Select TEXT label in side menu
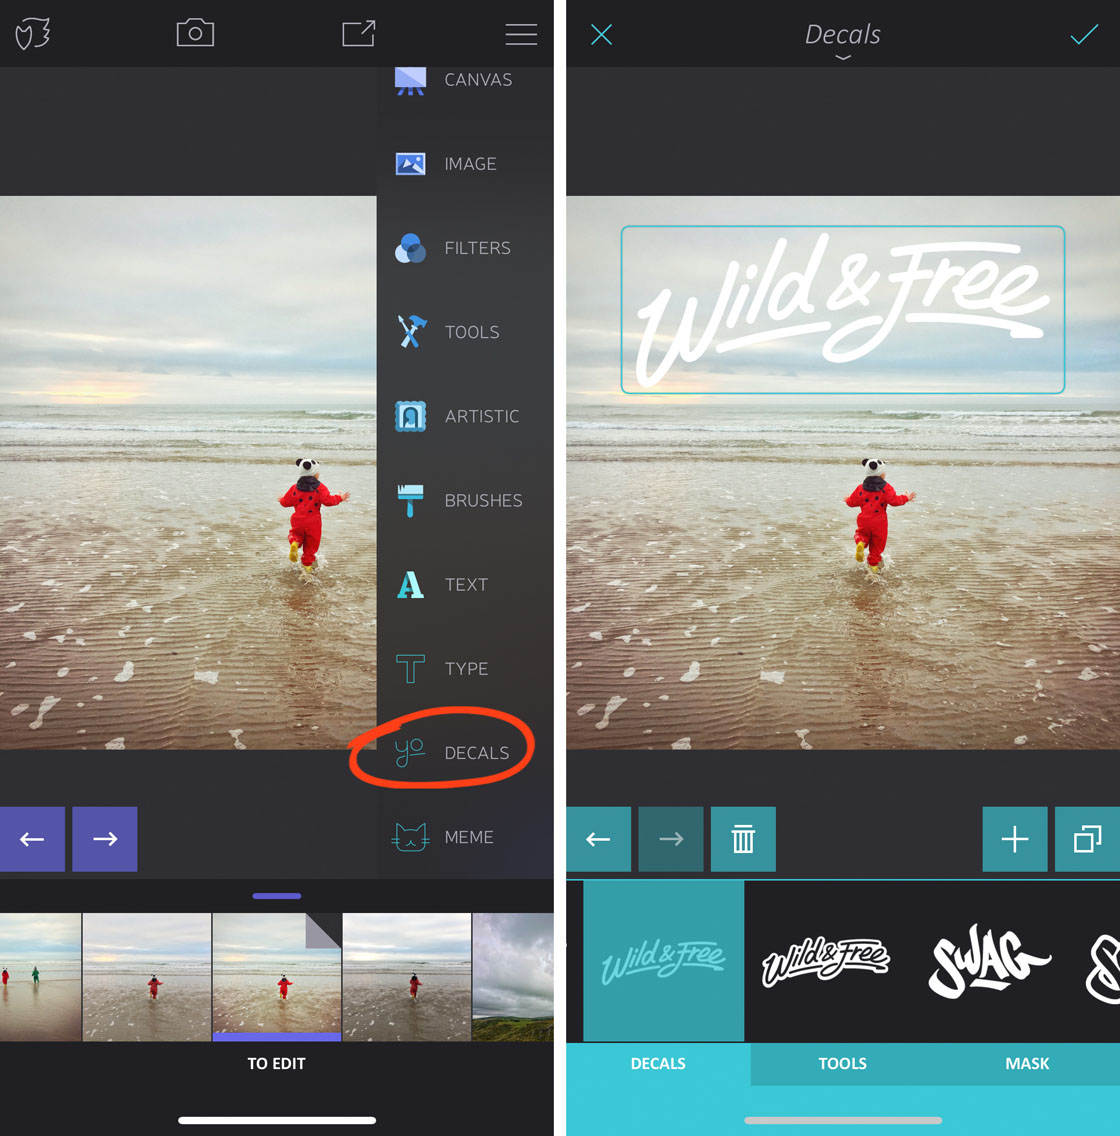1120x1136 pixels. [x=466, y=584]
